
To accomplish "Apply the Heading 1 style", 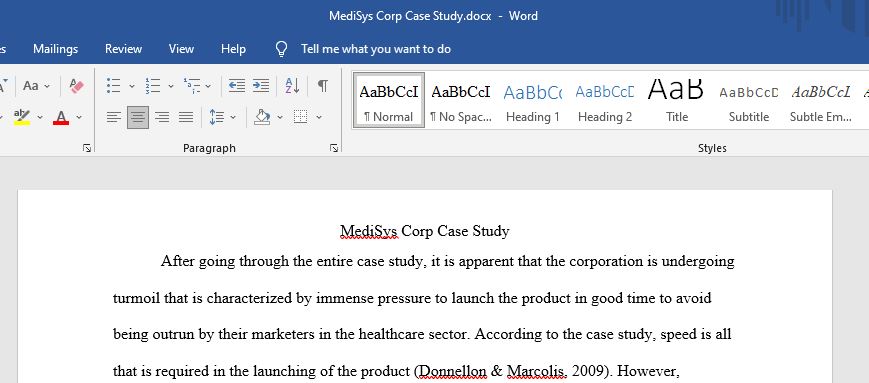I will tap(533, 100).
